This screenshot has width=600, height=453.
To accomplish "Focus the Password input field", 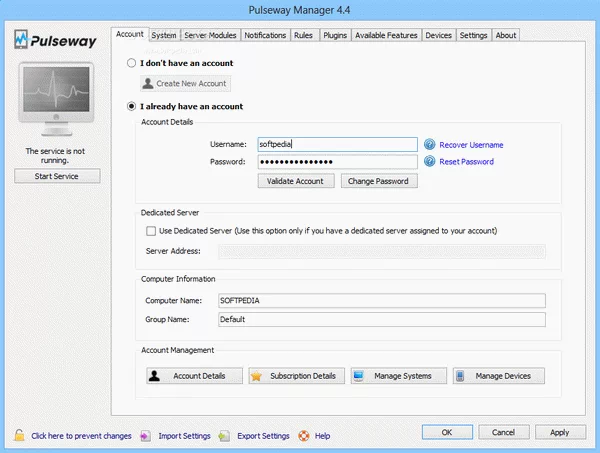I will [x=338, y=161].
